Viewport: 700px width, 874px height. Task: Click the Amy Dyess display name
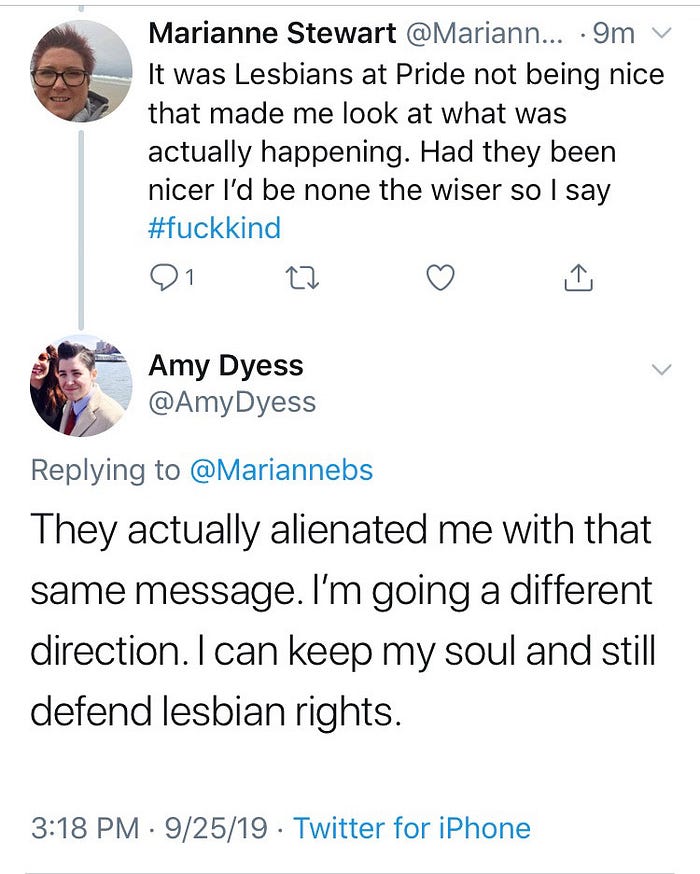(x=225, y=365)
